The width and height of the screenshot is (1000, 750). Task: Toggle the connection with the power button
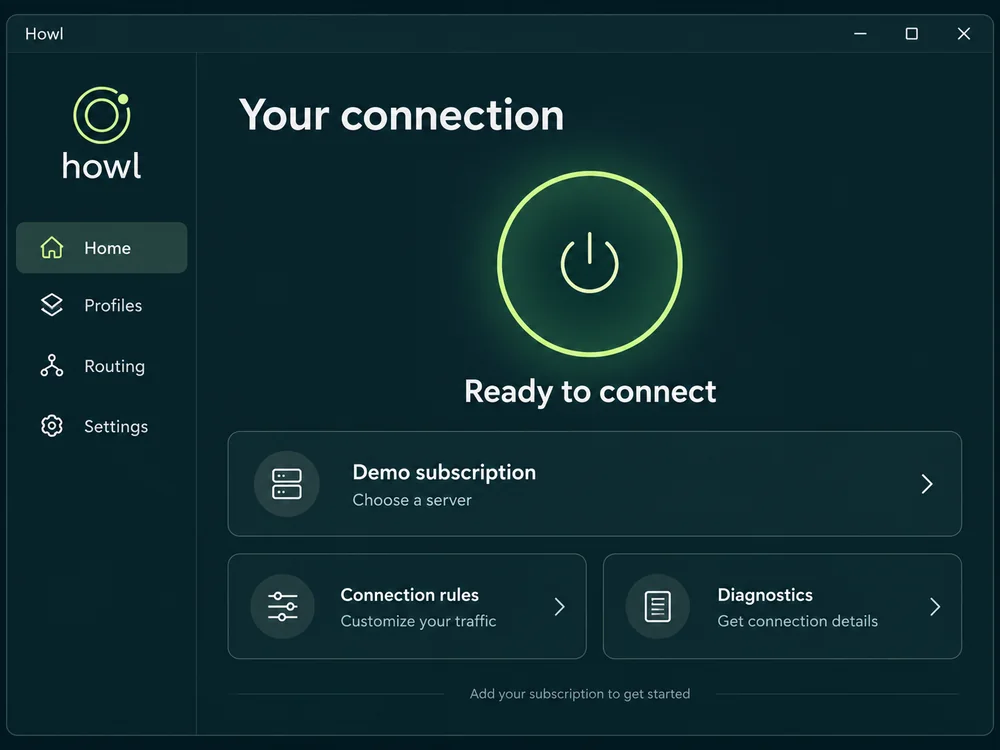(x=590, y=263)
